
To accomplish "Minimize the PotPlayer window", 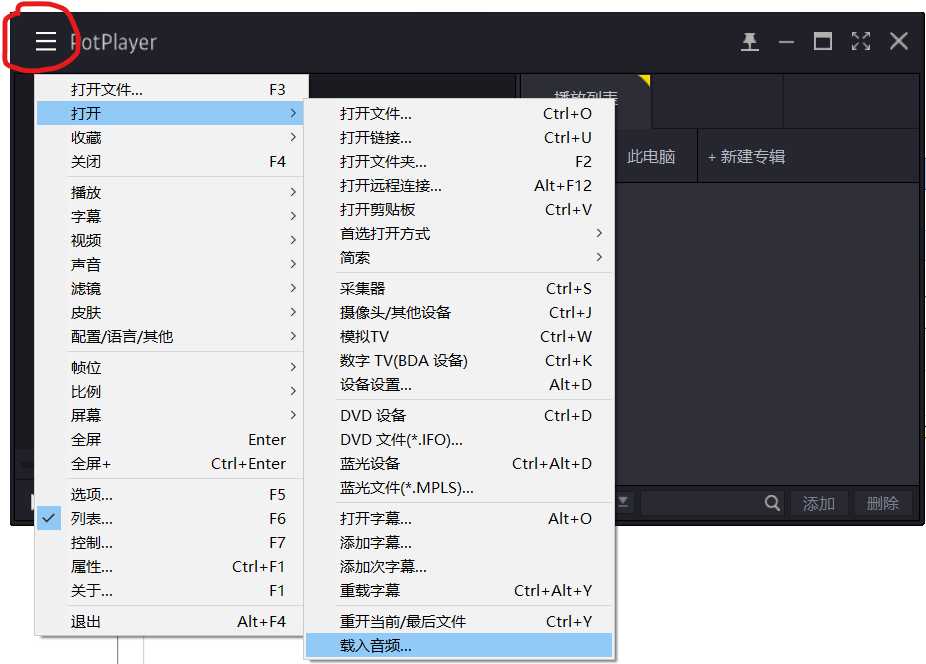I will click(x=786, y=42).
